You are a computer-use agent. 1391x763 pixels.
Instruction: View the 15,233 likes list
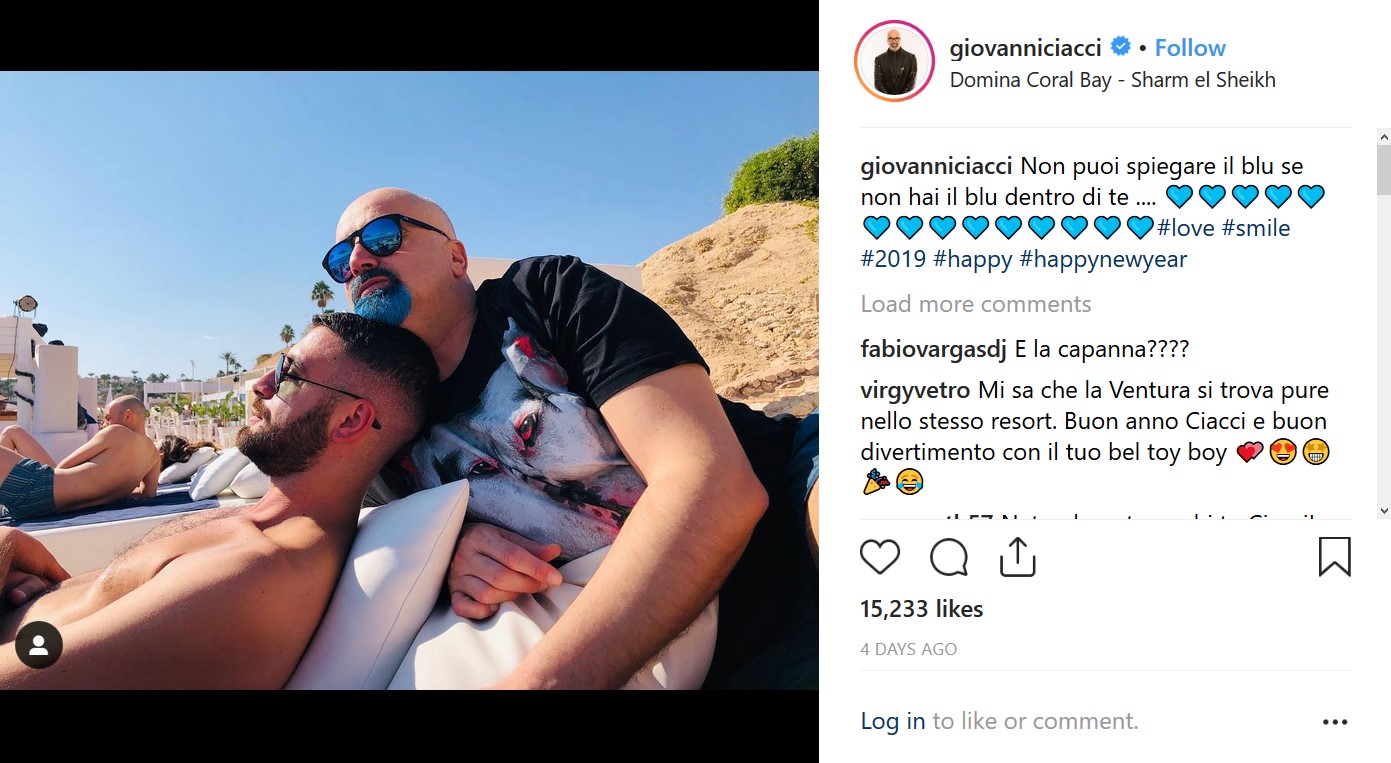[x=921, y=609]
